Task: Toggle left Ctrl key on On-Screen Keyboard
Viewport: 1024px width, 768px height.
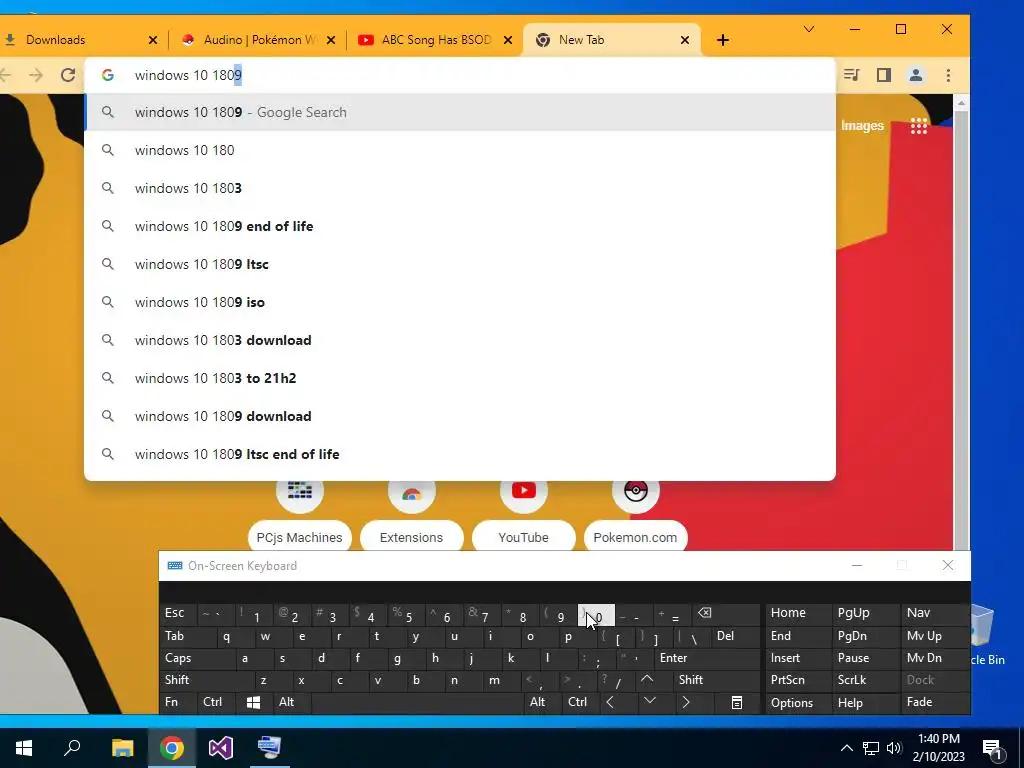Action: 213,702
